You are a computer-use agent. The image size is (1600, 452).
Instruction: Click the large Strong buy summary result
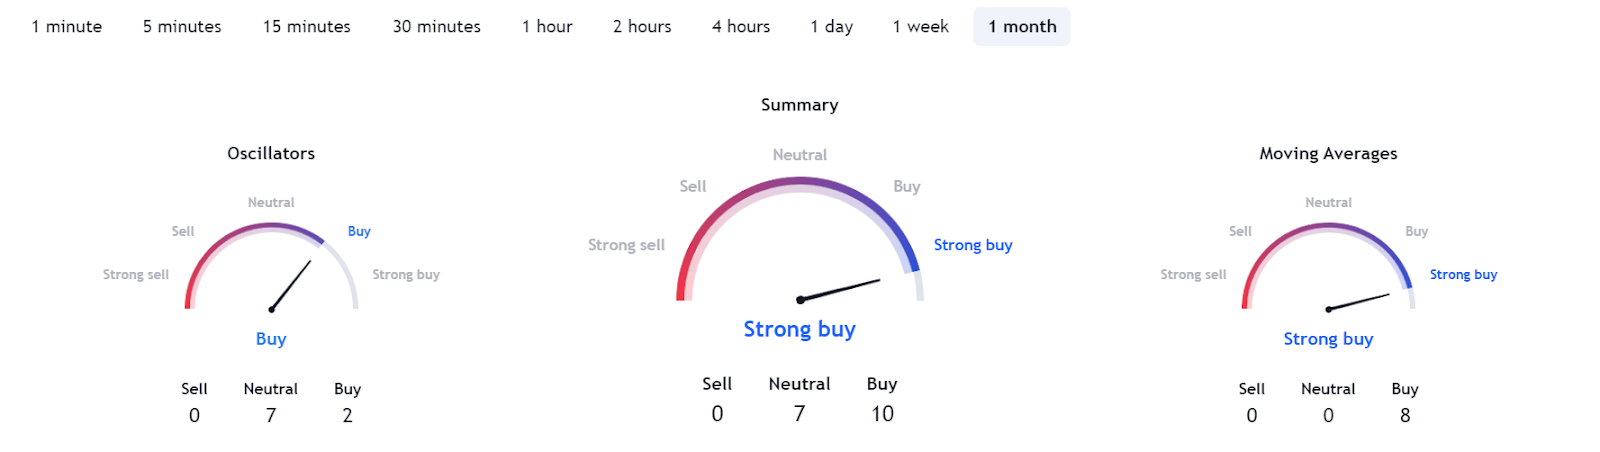coord(800,329)
